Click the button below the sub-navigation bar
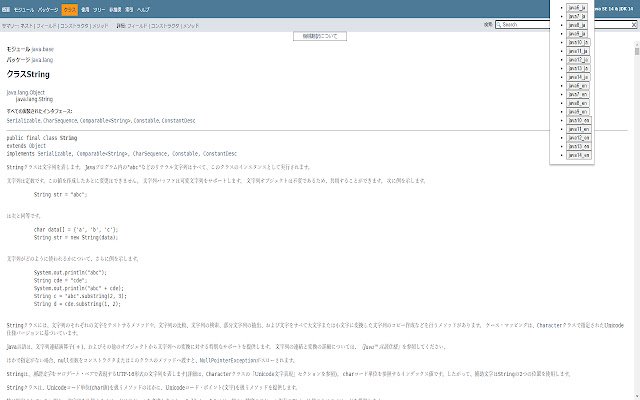Image resolution: width=640 pixels, height=400 pixels. click(x=320, y=36)
